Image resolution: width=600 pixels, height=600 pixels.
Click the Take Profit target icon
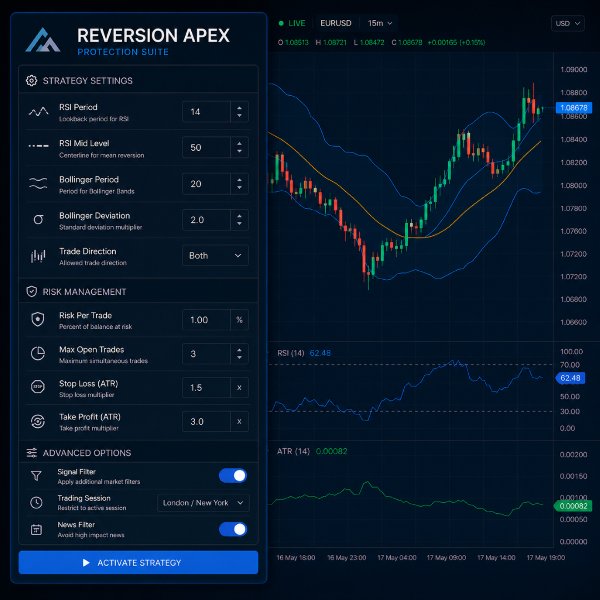tap(38, 421)
